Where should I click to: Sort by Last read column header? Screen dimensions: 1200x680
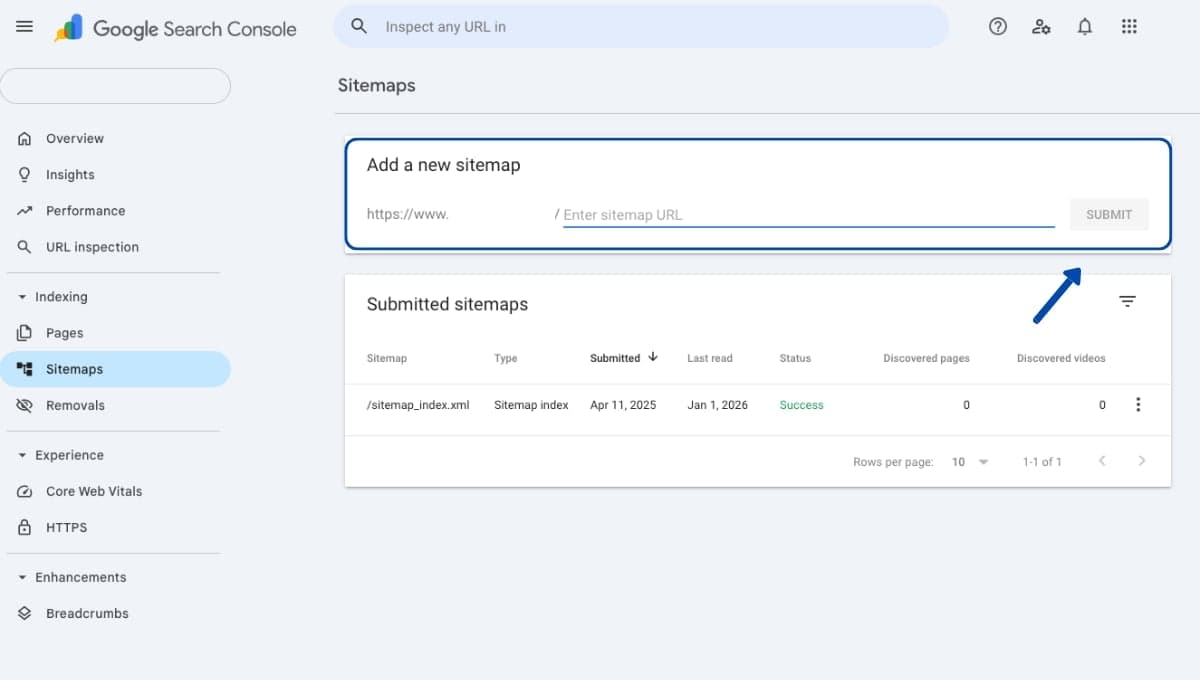click(710, 358)
